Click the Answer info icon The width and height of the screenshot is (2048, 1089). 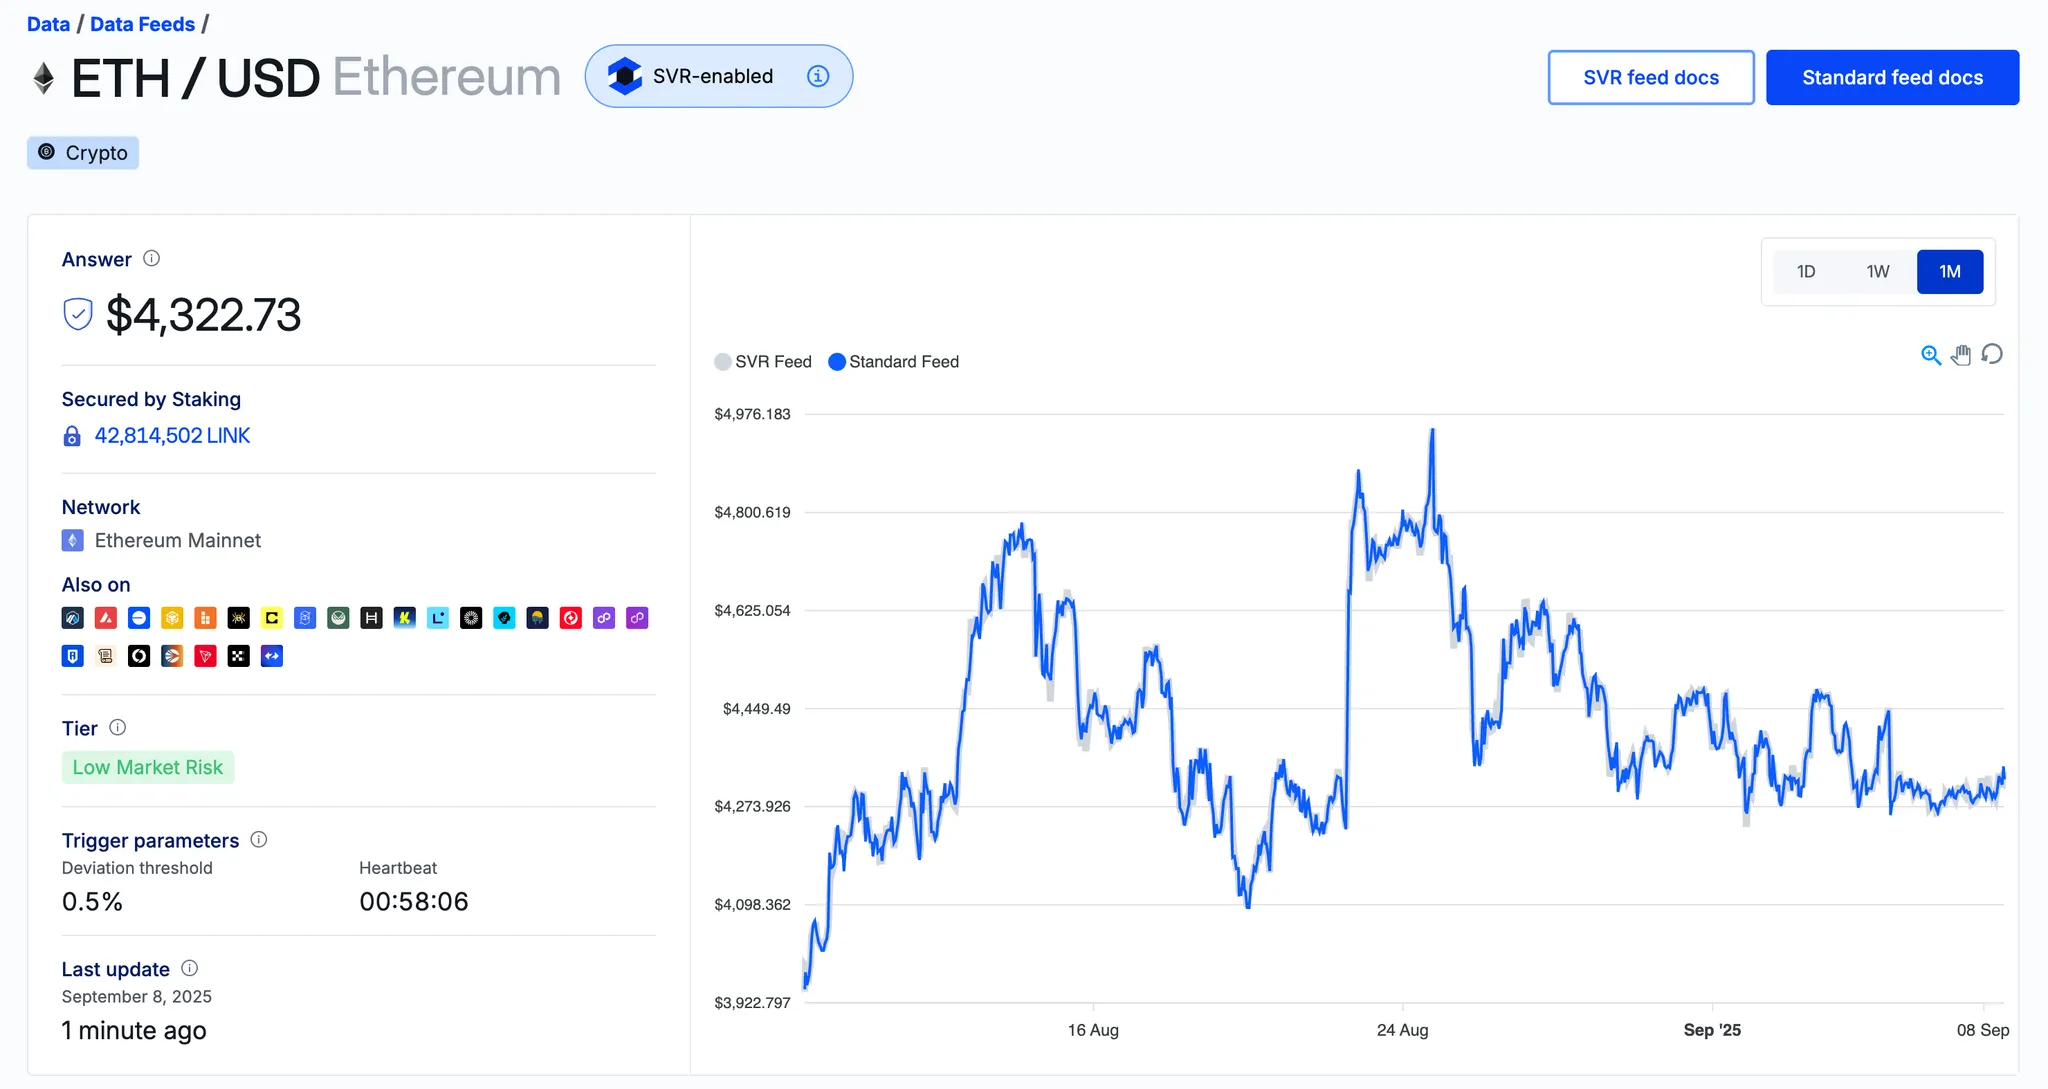151,258
